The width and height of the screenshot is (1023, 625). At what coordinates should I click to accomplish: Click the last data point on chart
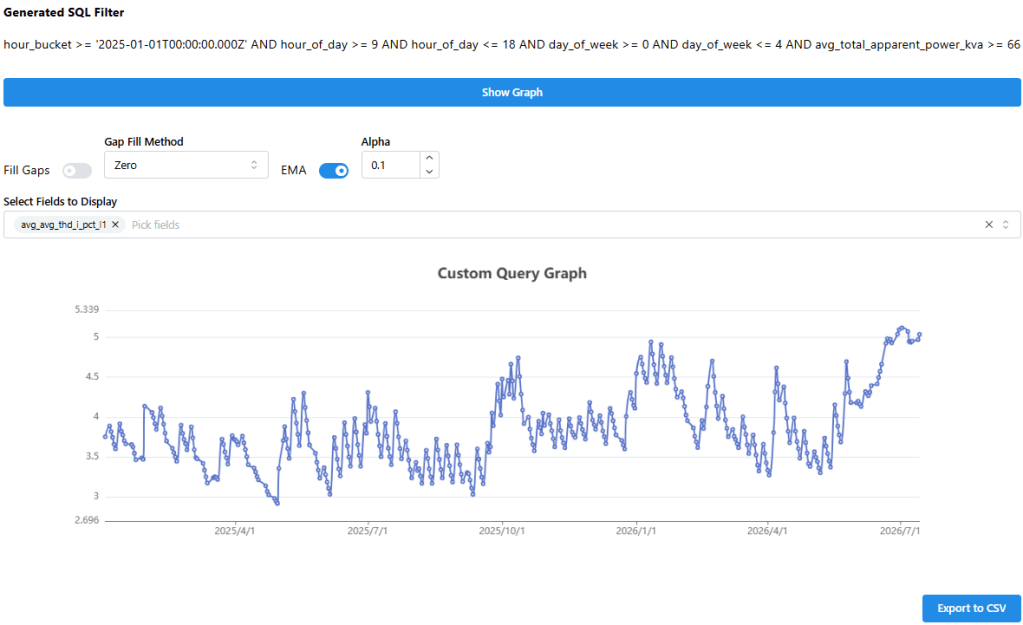[x=919, y=335]
